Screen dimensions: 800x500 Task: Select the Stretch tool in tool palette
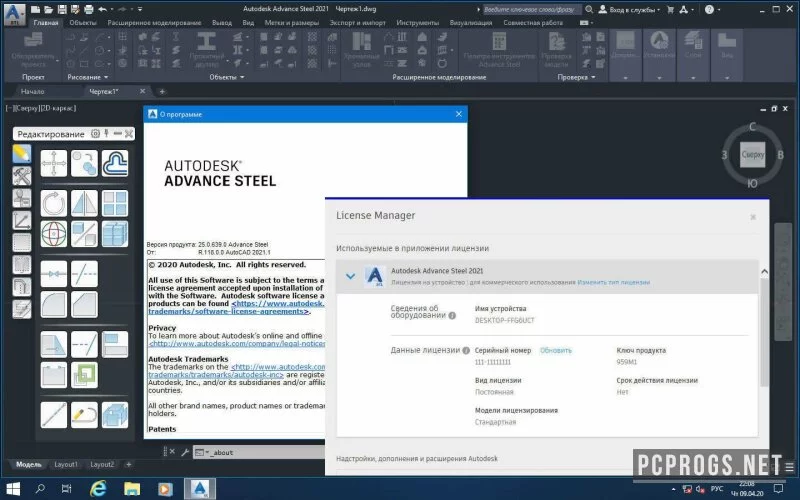click(x=54, y=344)
